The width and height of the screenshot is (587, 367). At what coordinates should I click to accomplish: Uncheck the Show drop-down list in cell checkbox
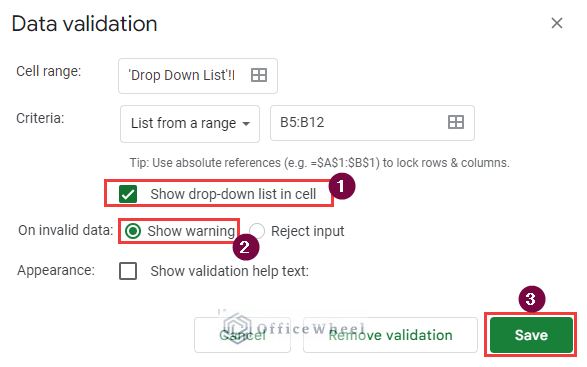click(128, 194)
